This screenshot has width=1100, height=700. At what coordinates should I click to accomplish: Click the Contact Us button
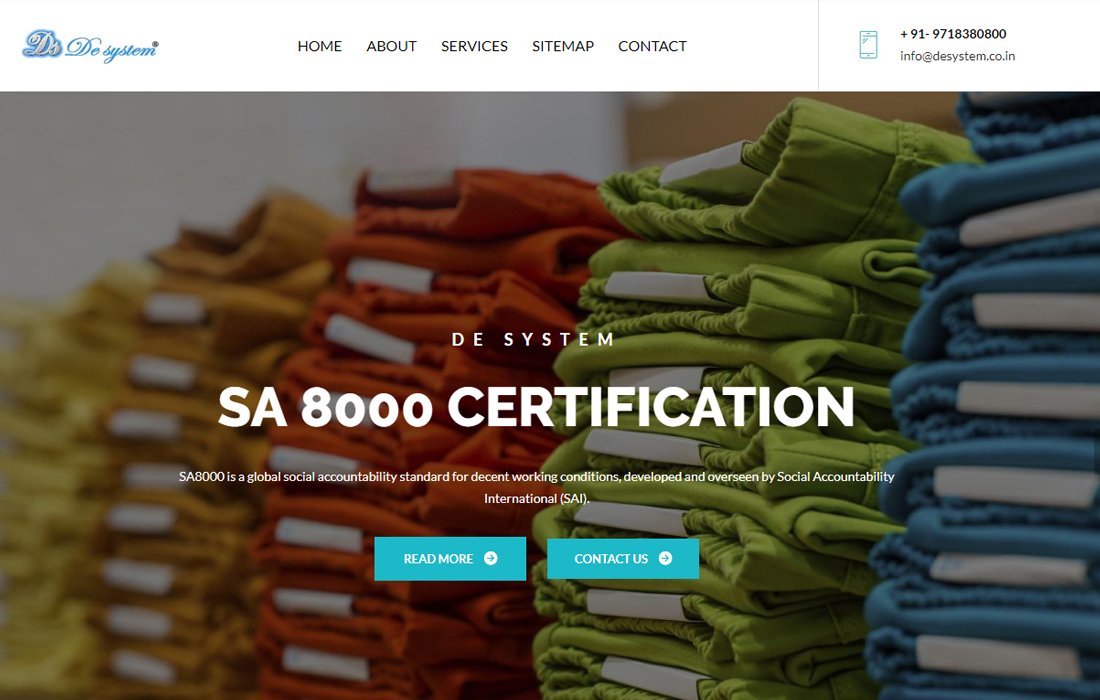pos(623,558)
